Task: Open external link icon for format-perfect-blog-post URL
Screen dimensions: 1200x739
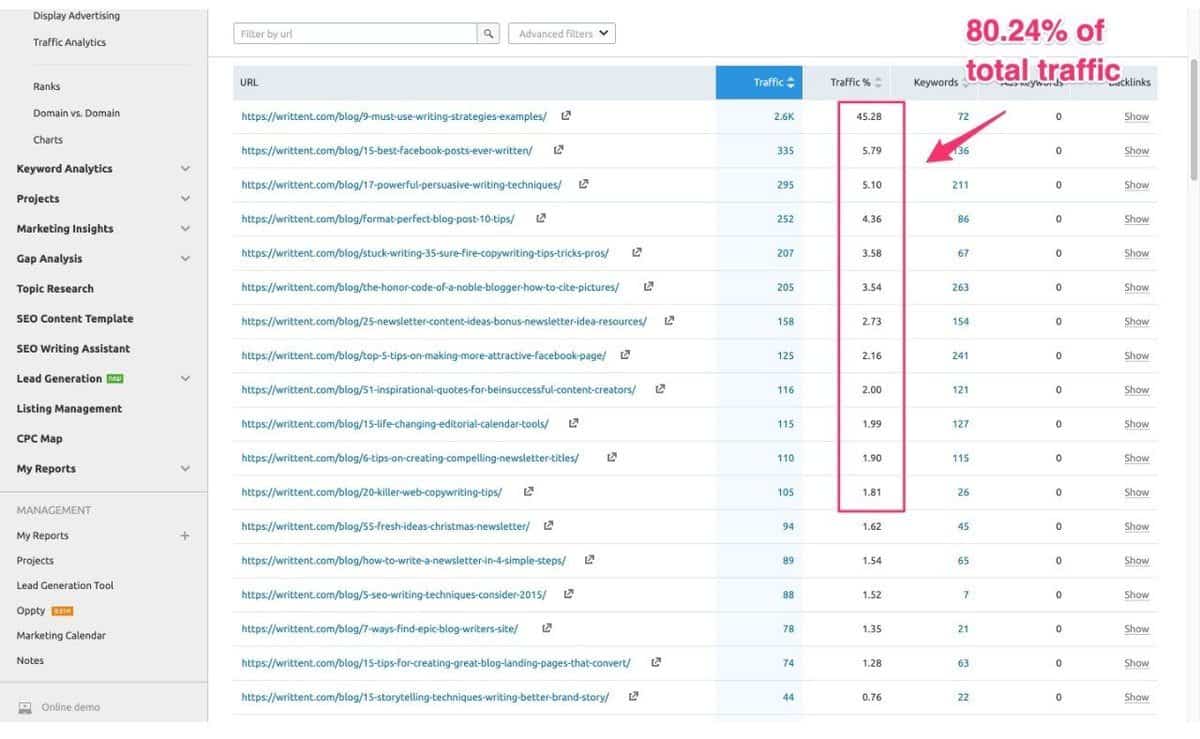Action: 541,218
